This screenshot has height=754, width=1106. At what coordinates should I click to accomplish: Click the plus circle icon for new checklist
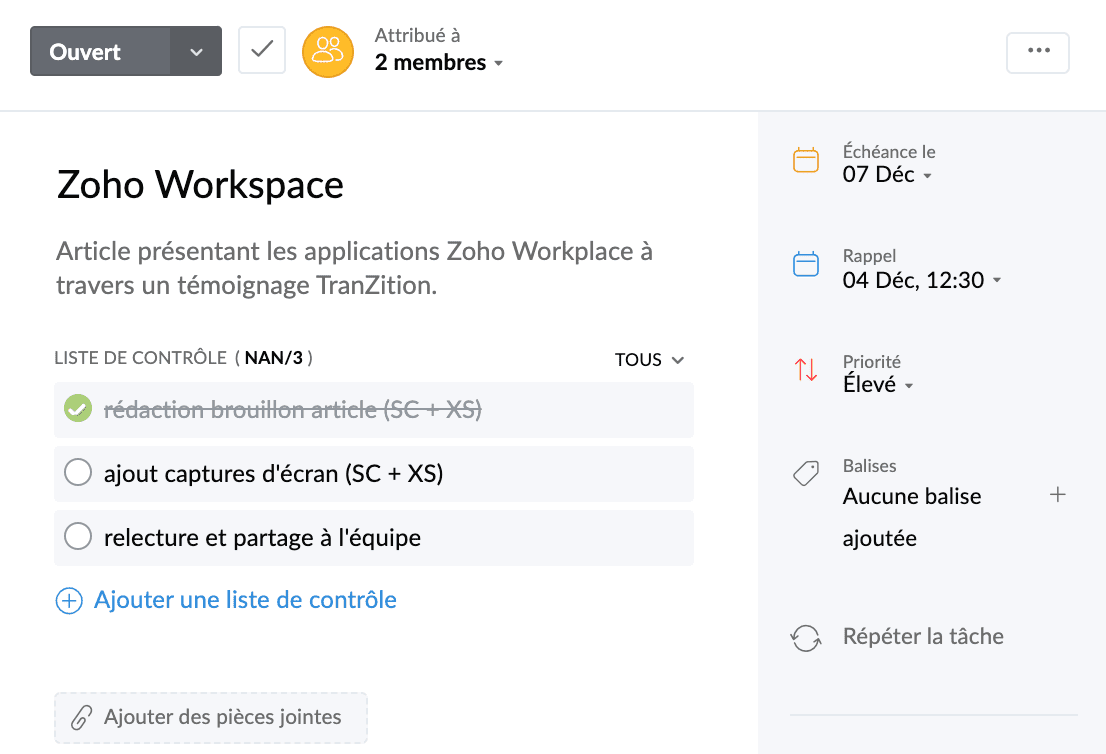(69, 601)
